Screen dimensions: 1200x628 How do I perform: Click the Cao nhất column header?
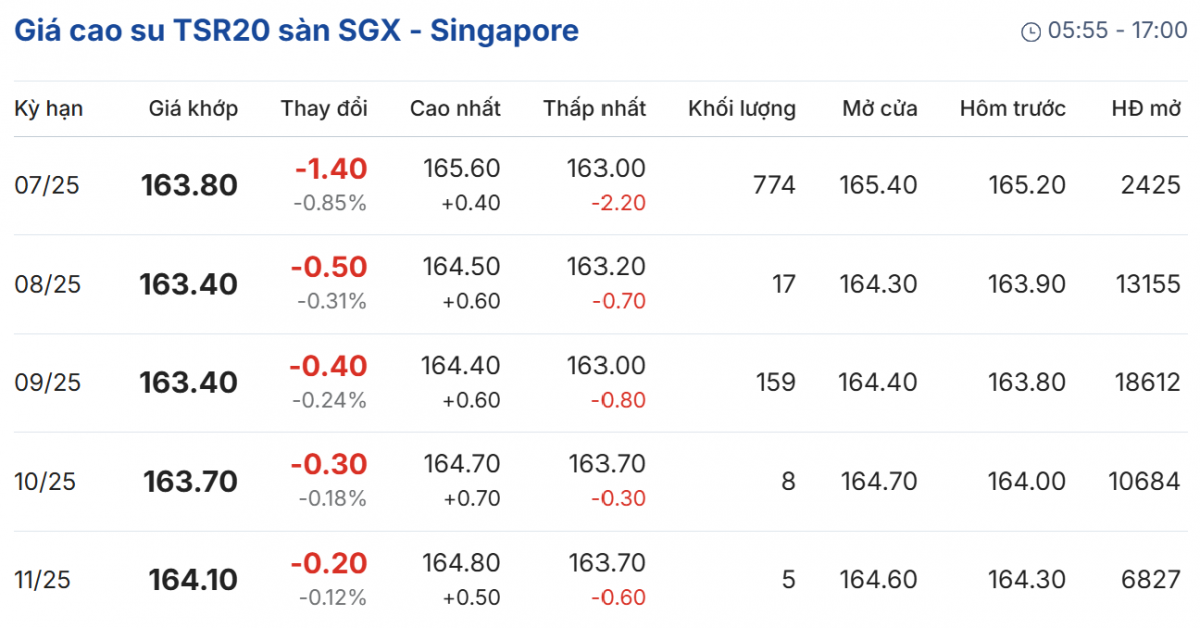pos(455,109)
